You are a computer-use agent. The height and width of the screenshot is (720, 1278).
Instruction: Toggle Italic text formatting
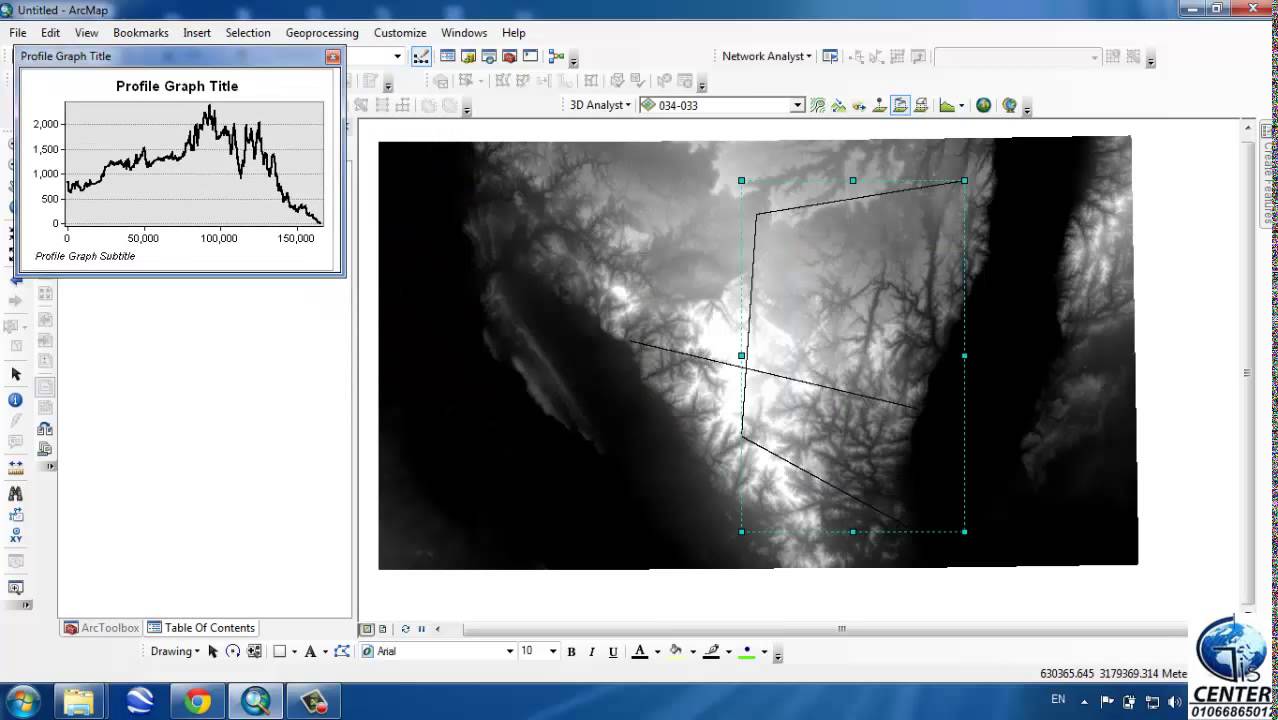click(592, 652)
